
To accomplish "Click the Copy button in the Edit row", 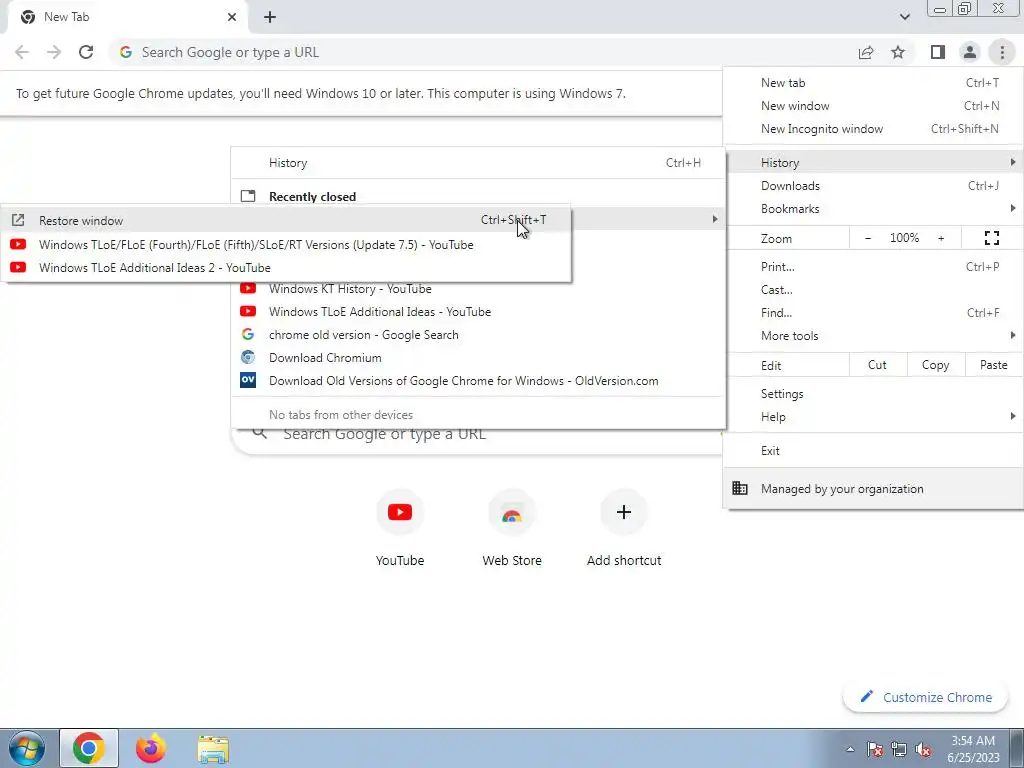I will coord(935,365).
